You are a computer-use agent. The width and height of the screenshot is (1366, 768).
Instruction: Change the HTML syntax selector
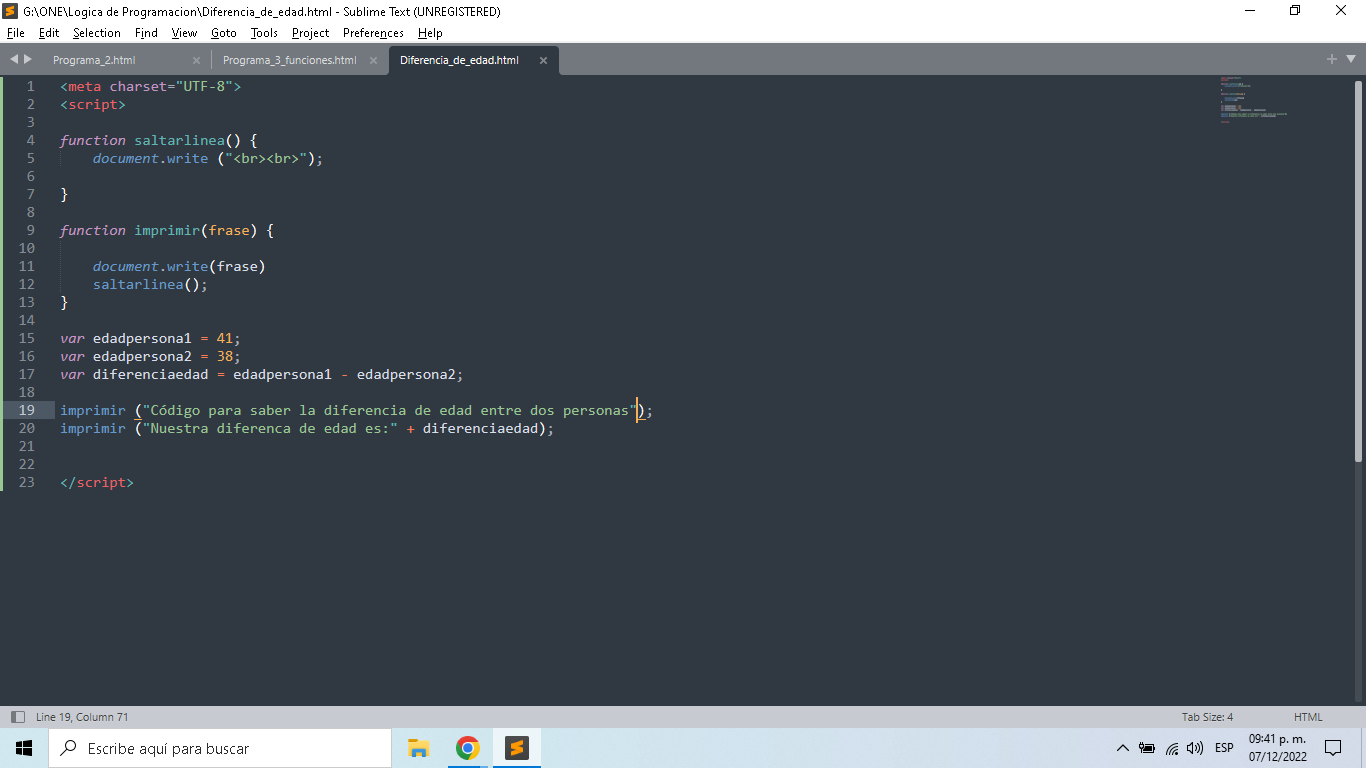click(1308, 717)
